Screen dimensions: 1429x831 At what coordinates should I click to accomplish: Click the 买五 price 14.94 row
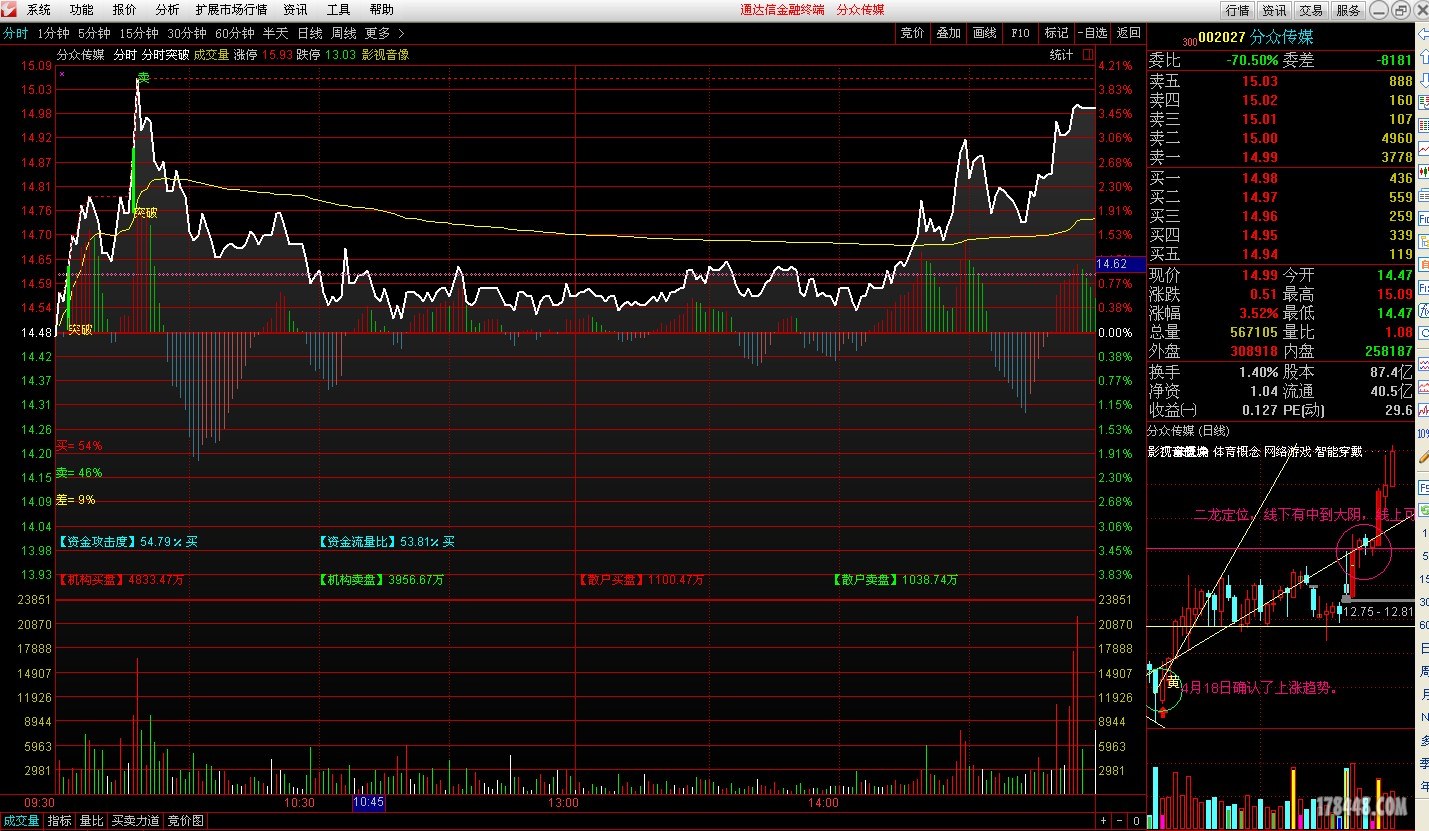point(1281,254)
